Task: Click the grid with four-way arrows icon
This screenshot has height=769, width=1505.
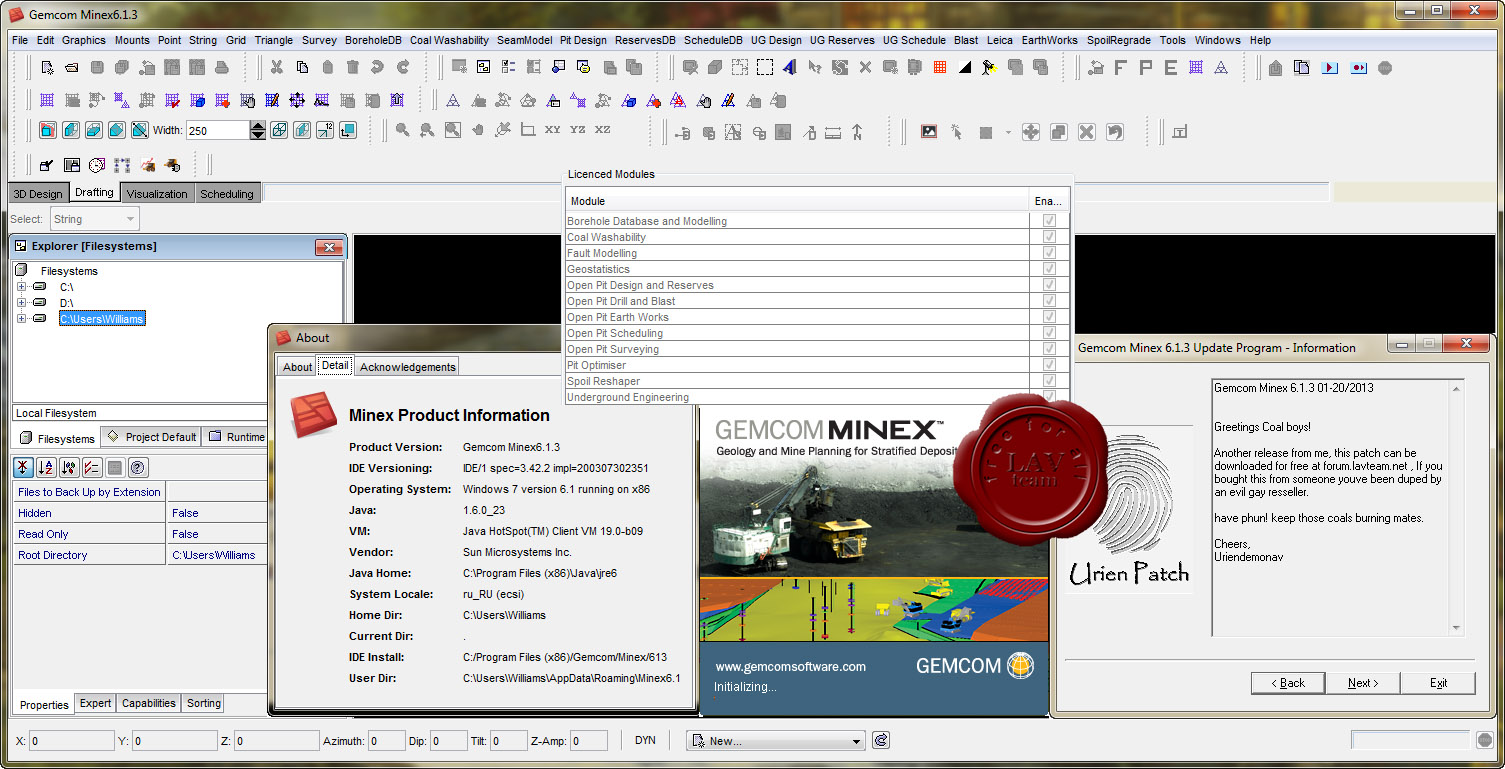Action: pos(297,101)
